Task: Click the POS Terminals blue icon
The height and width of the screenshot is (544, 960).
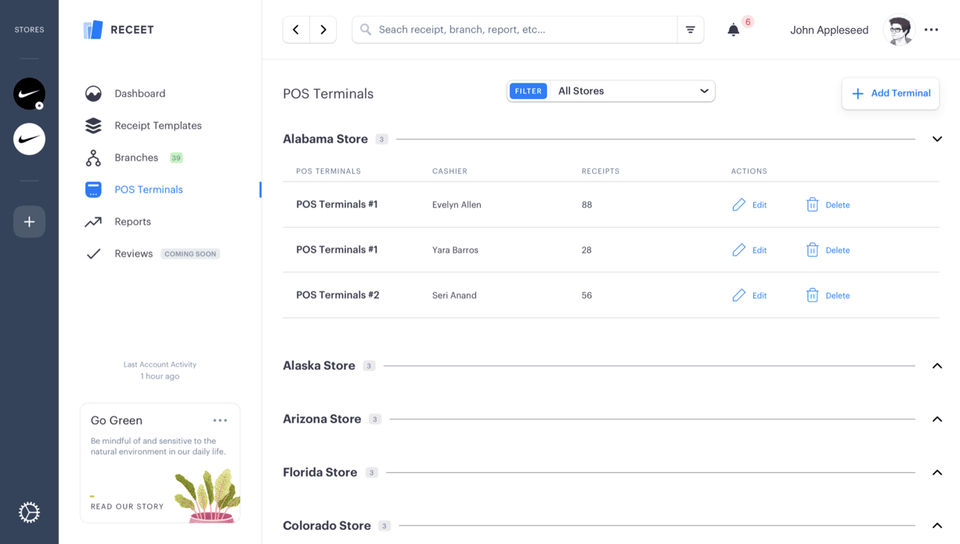Action: [x=93, y=190]
